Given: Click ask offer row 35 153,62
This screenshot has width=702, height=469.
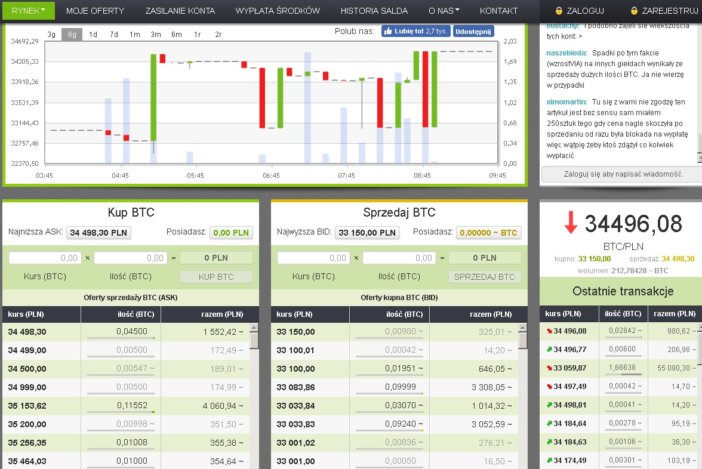Looking at the screenshot, I should [126, 406].
